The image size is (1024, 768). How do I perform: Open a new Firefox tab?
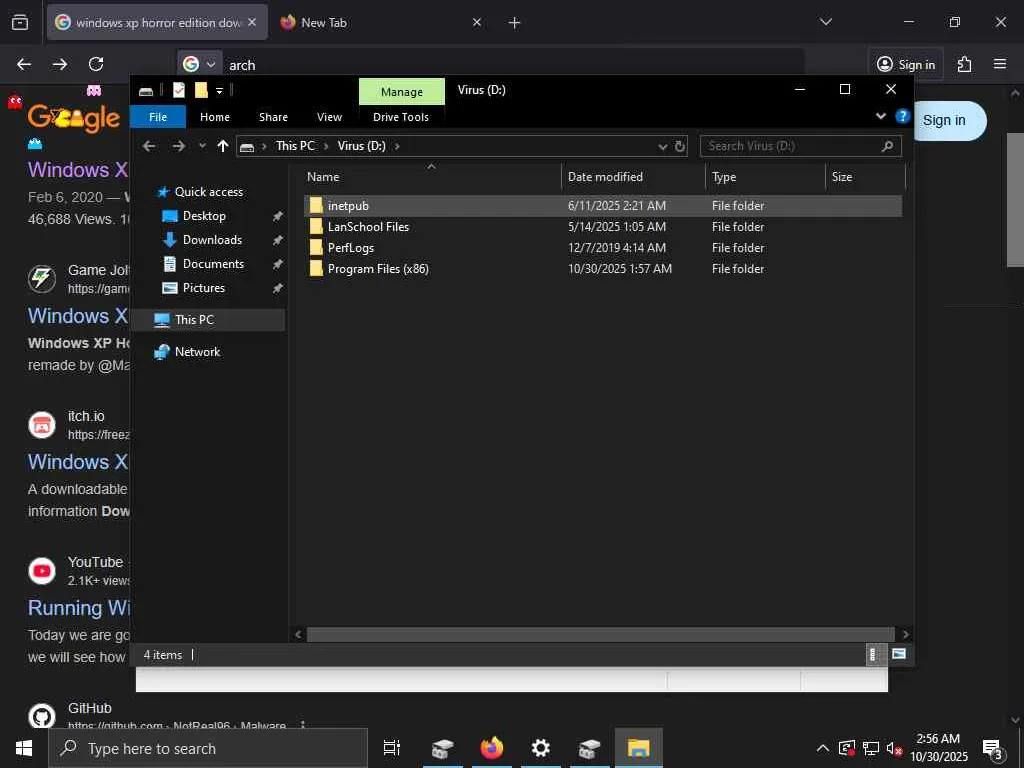(x=514, y=23)
